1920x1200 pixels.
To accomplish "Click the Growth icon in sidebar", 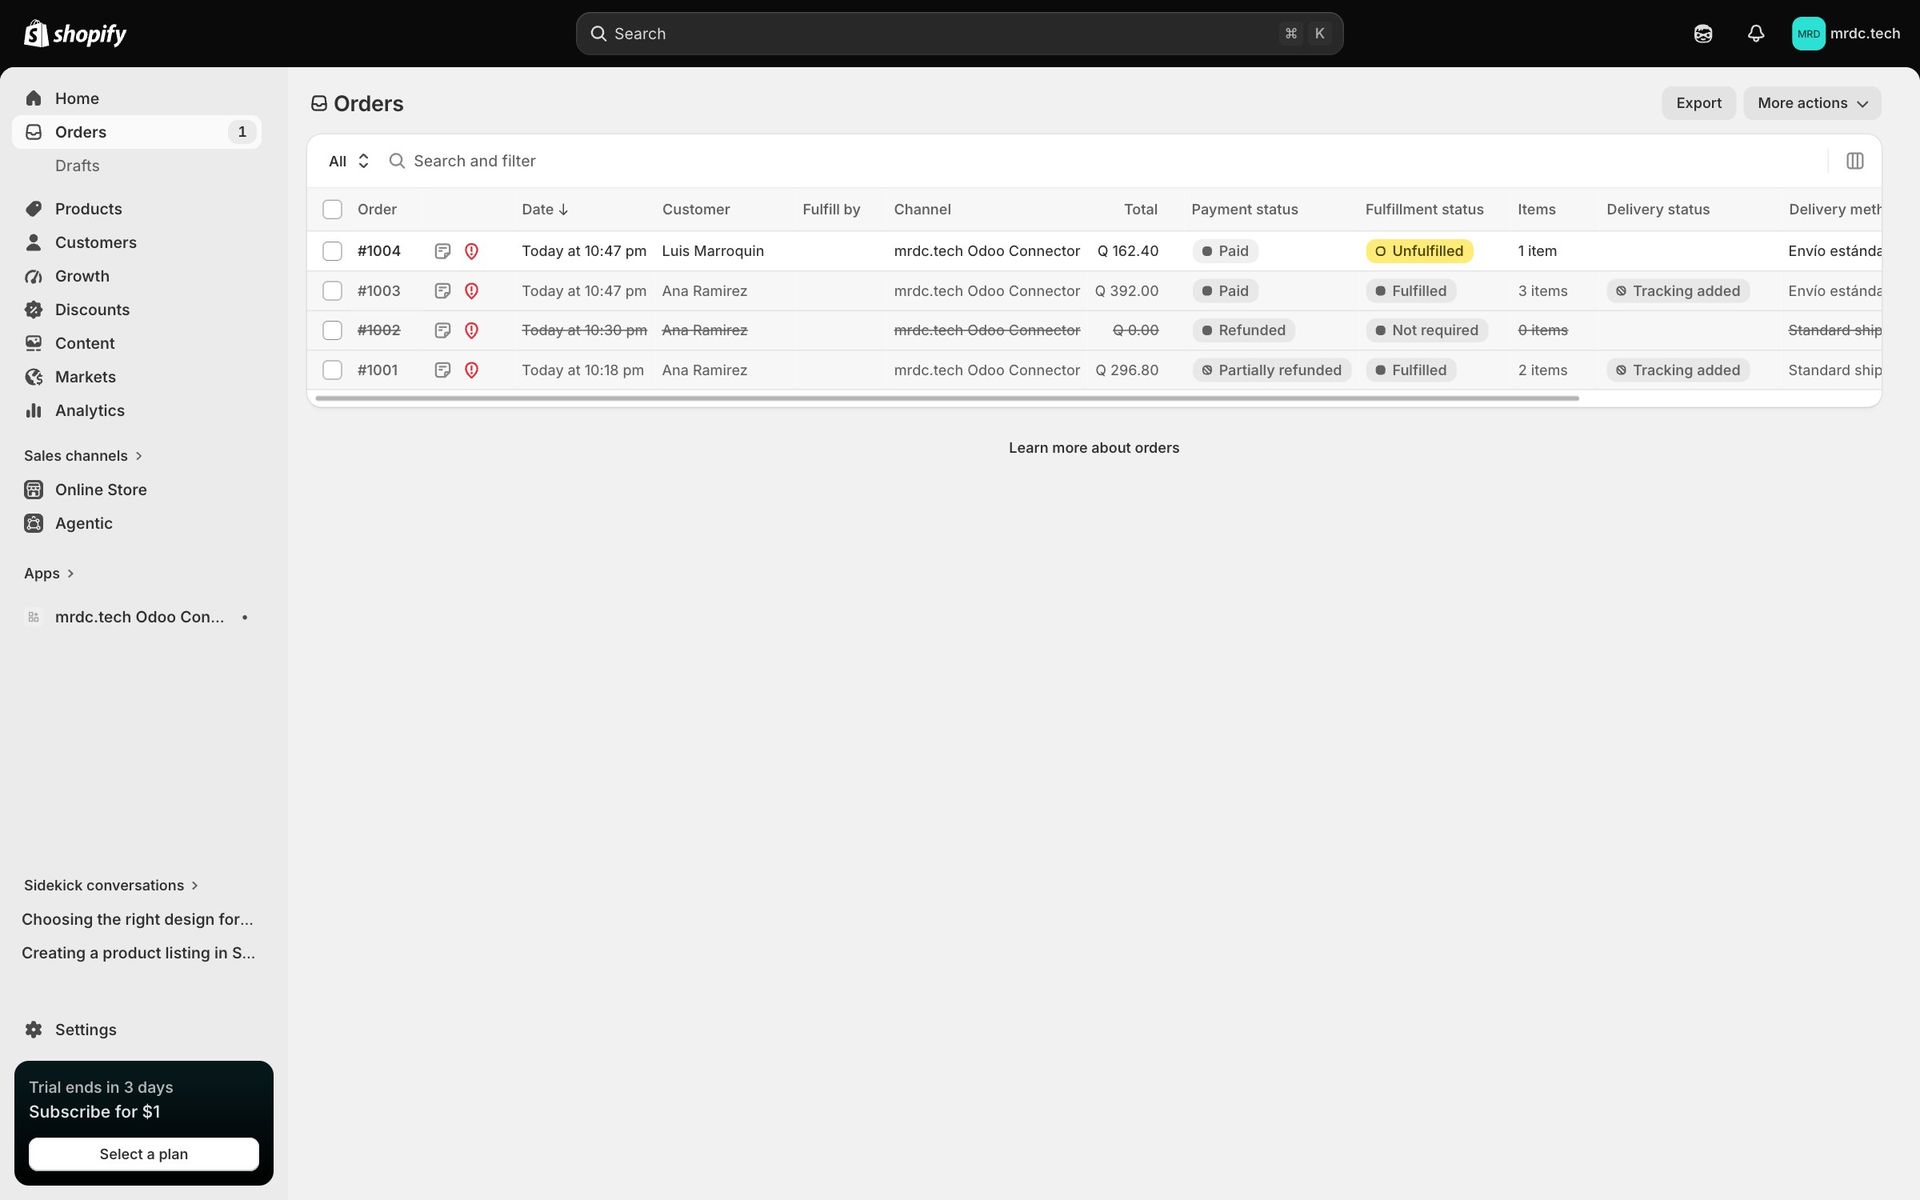I will click(34, 276).
